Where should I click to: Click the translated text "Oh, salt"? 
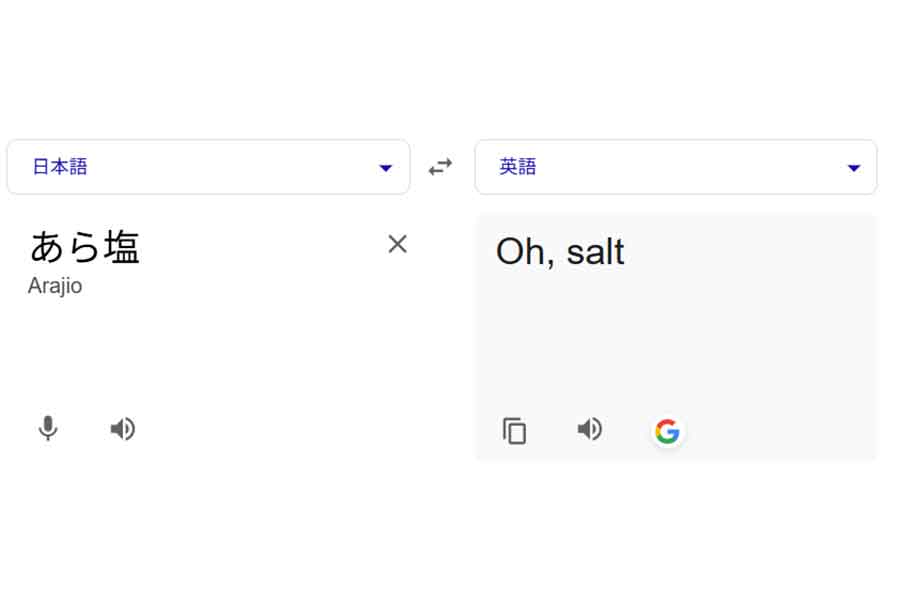[560, 252]
